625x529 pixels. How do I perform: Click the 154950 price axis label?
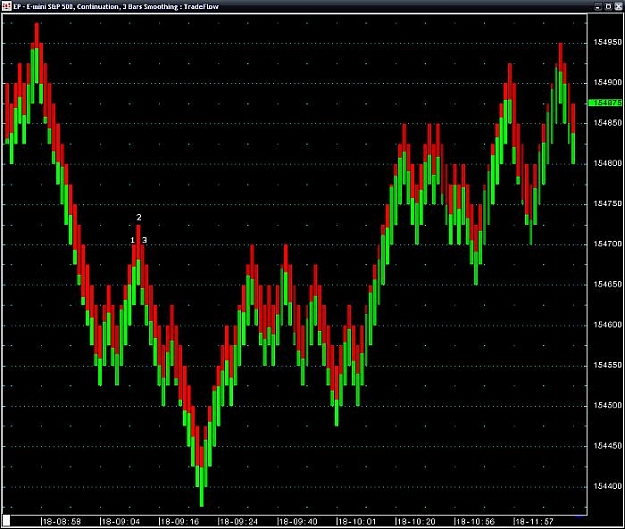click(607, 42)
